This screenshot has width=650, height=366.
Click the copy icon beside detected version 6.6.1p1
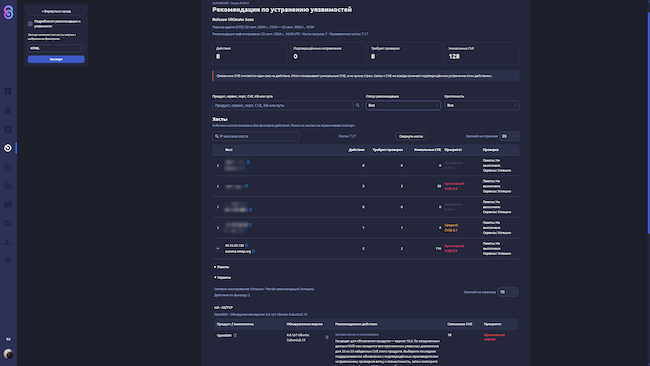[x=327, y=337]
